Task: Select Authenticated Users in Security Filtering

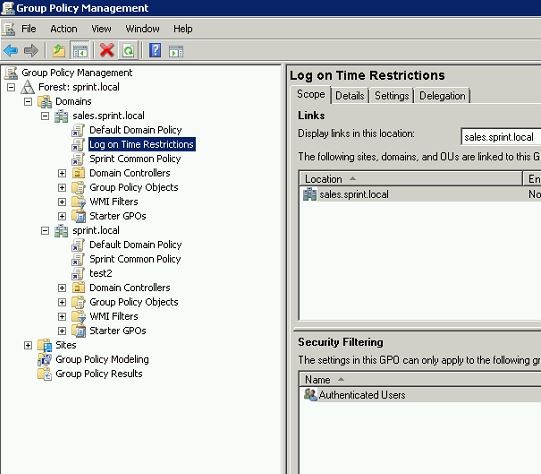Action: point(362,395)
